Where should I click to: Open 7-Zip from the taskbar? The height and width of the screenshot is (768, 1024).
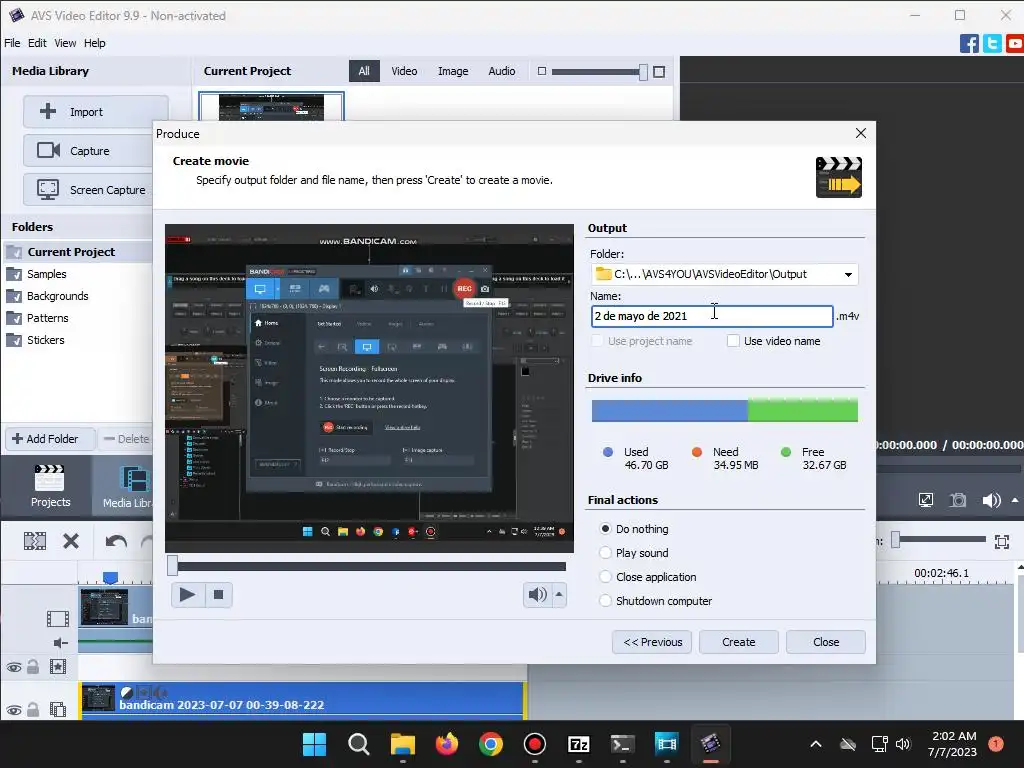click(579, 744)
